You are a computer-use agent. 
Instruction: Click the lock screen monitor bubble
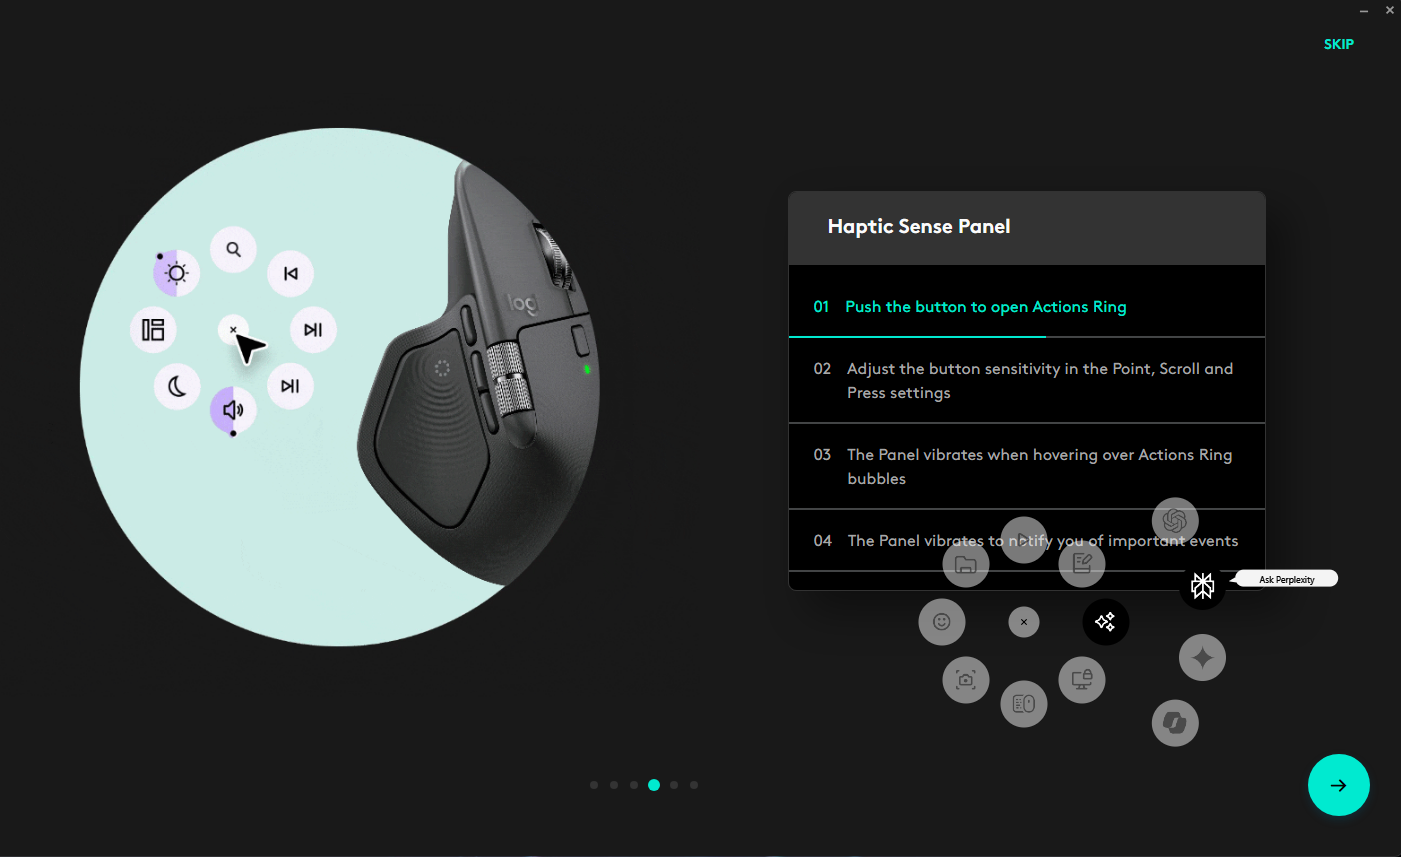(x=1082, y=680)
